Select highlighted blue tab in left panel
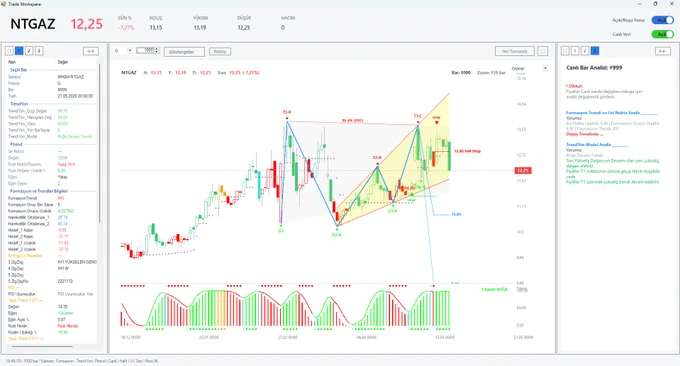 click(x=19, y=51)
